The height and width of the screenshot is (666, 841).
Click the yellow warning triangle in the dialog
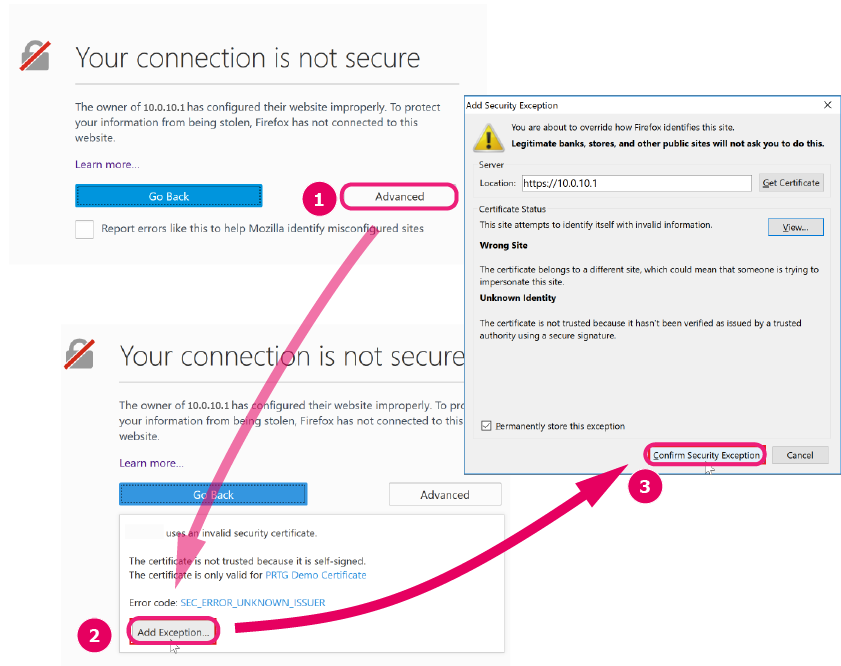(489, 138)
